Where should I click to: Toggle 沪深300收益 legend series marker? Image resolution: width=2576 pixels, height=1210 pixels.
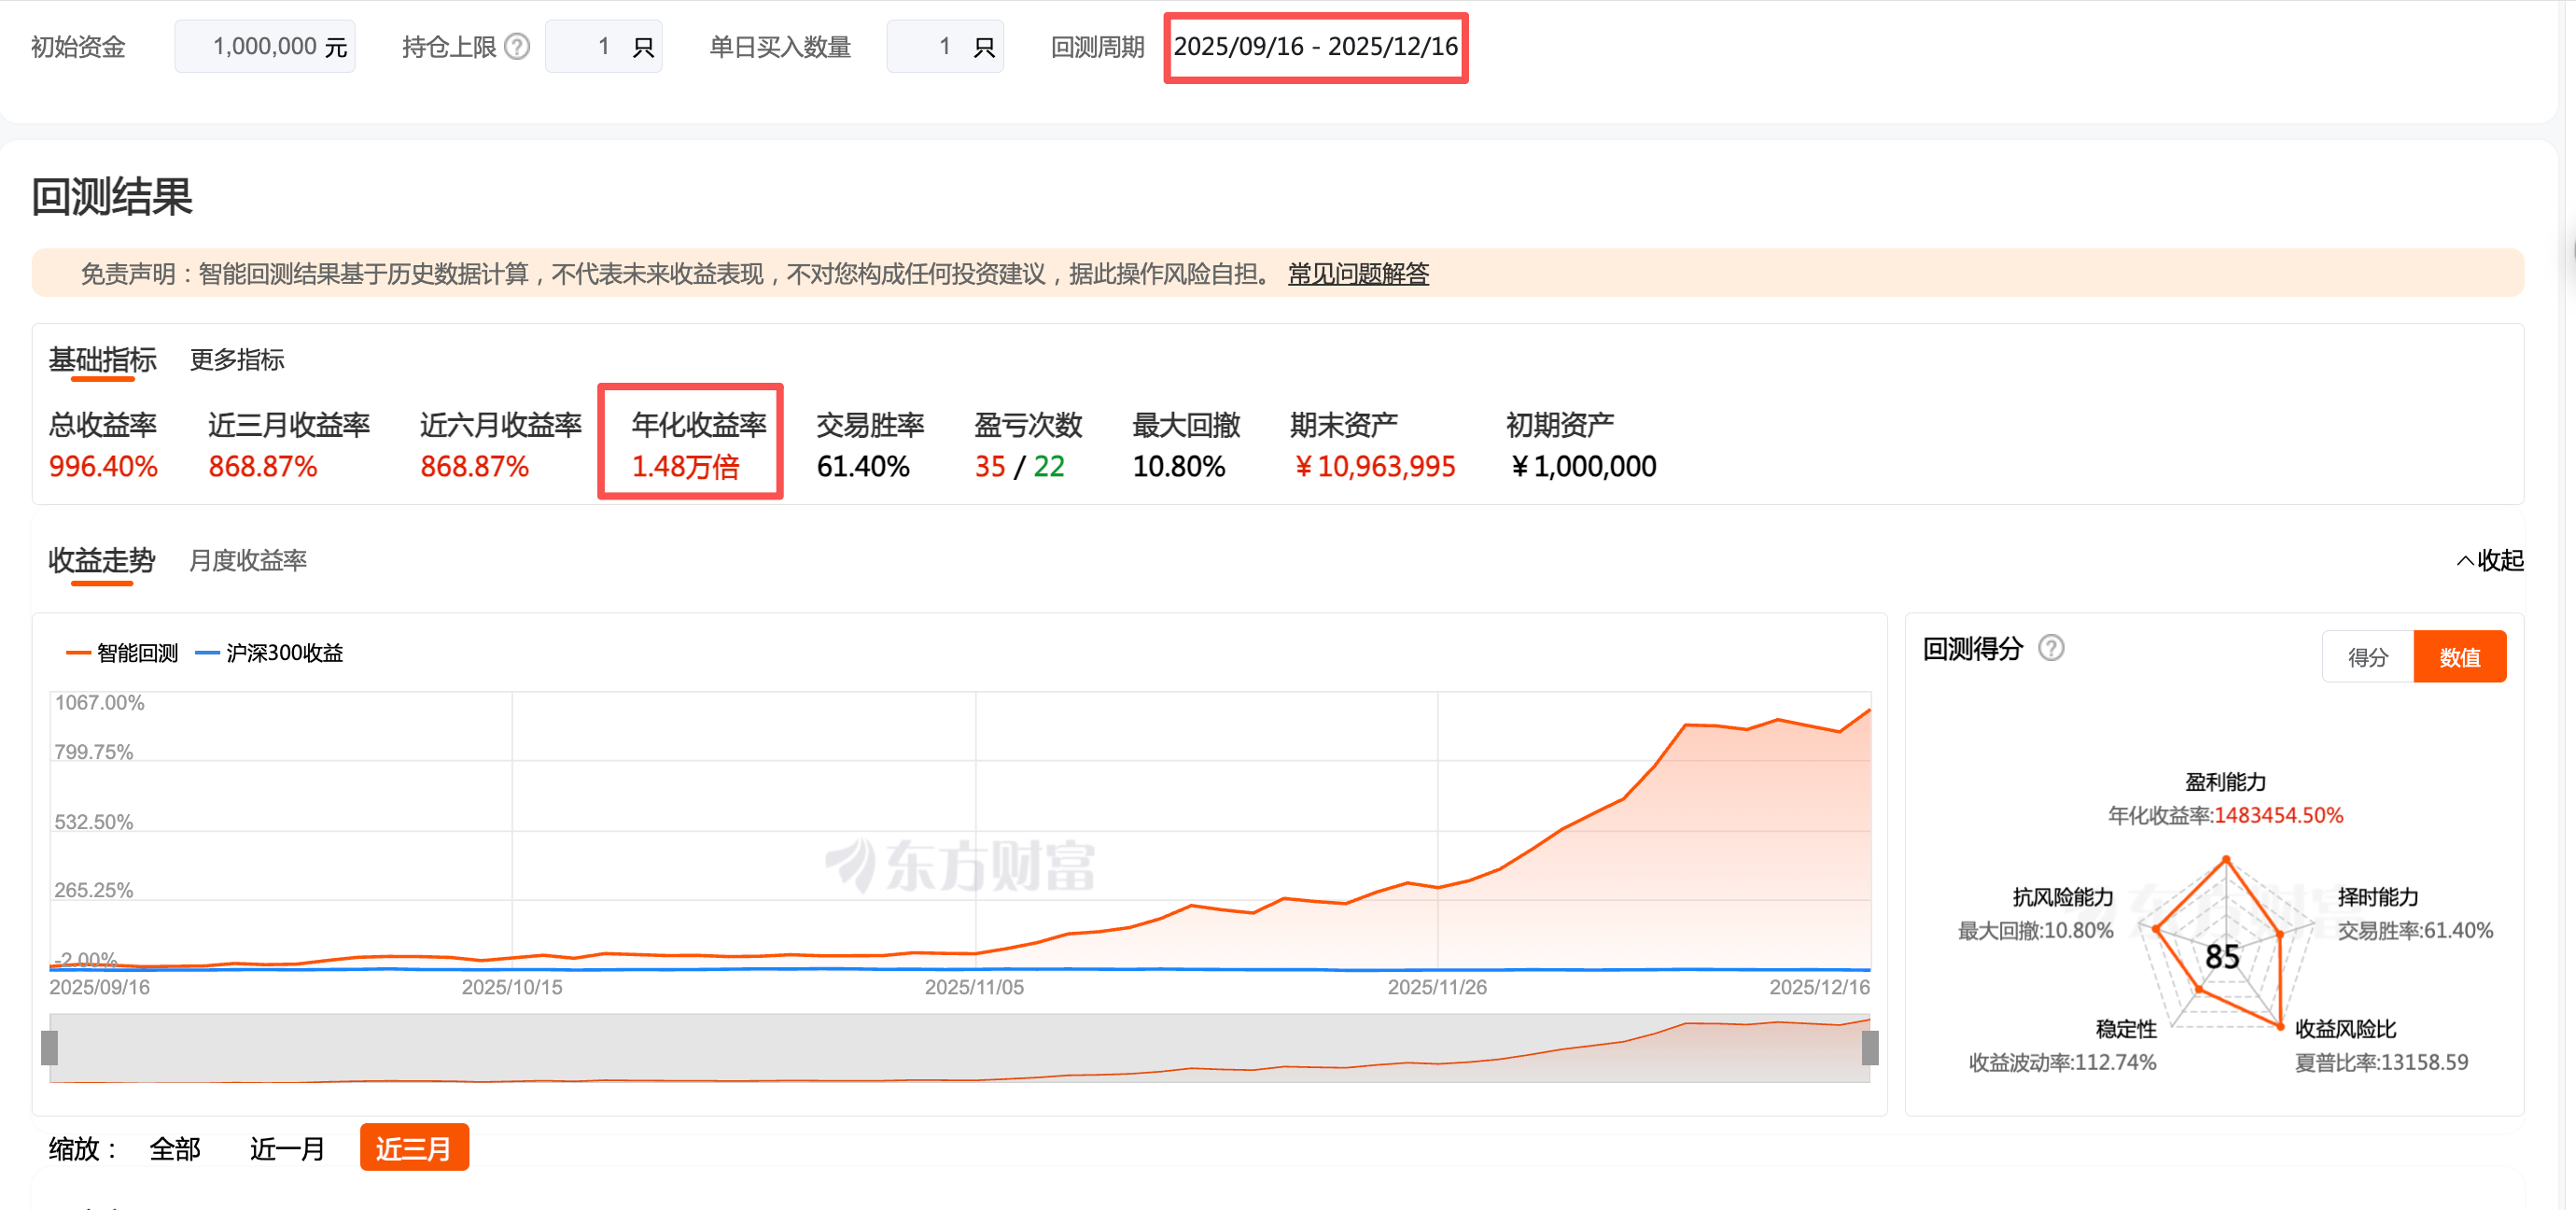coord(207,653)
